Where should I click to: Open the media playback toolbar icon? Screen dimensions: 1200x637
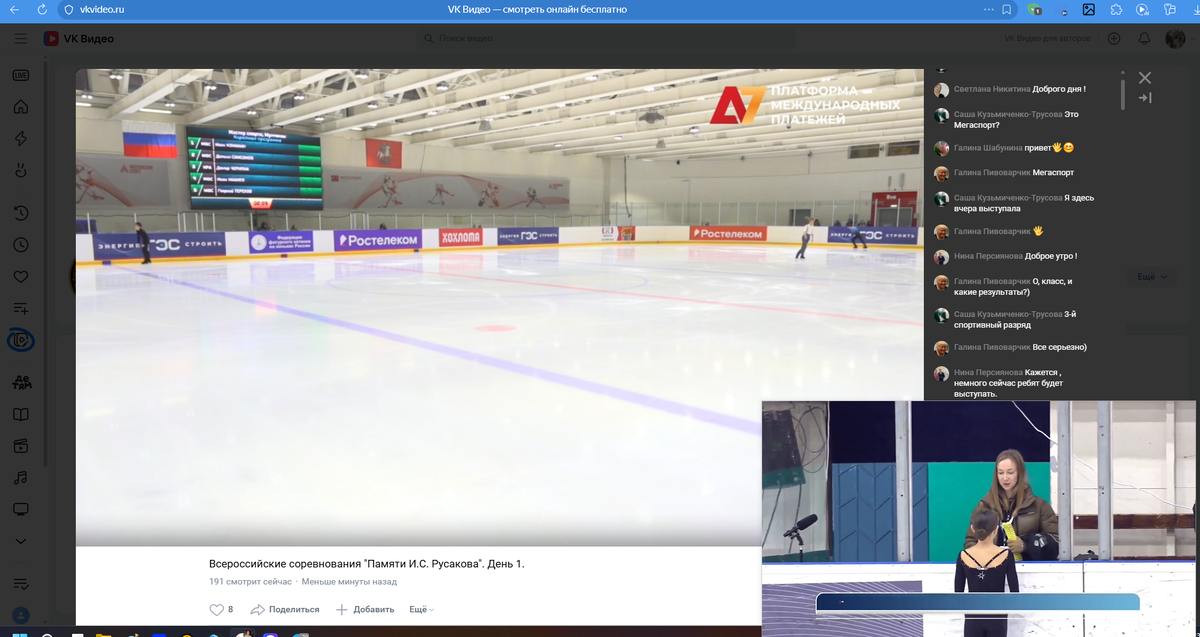pyautogui.click(x=1143, y=9)
